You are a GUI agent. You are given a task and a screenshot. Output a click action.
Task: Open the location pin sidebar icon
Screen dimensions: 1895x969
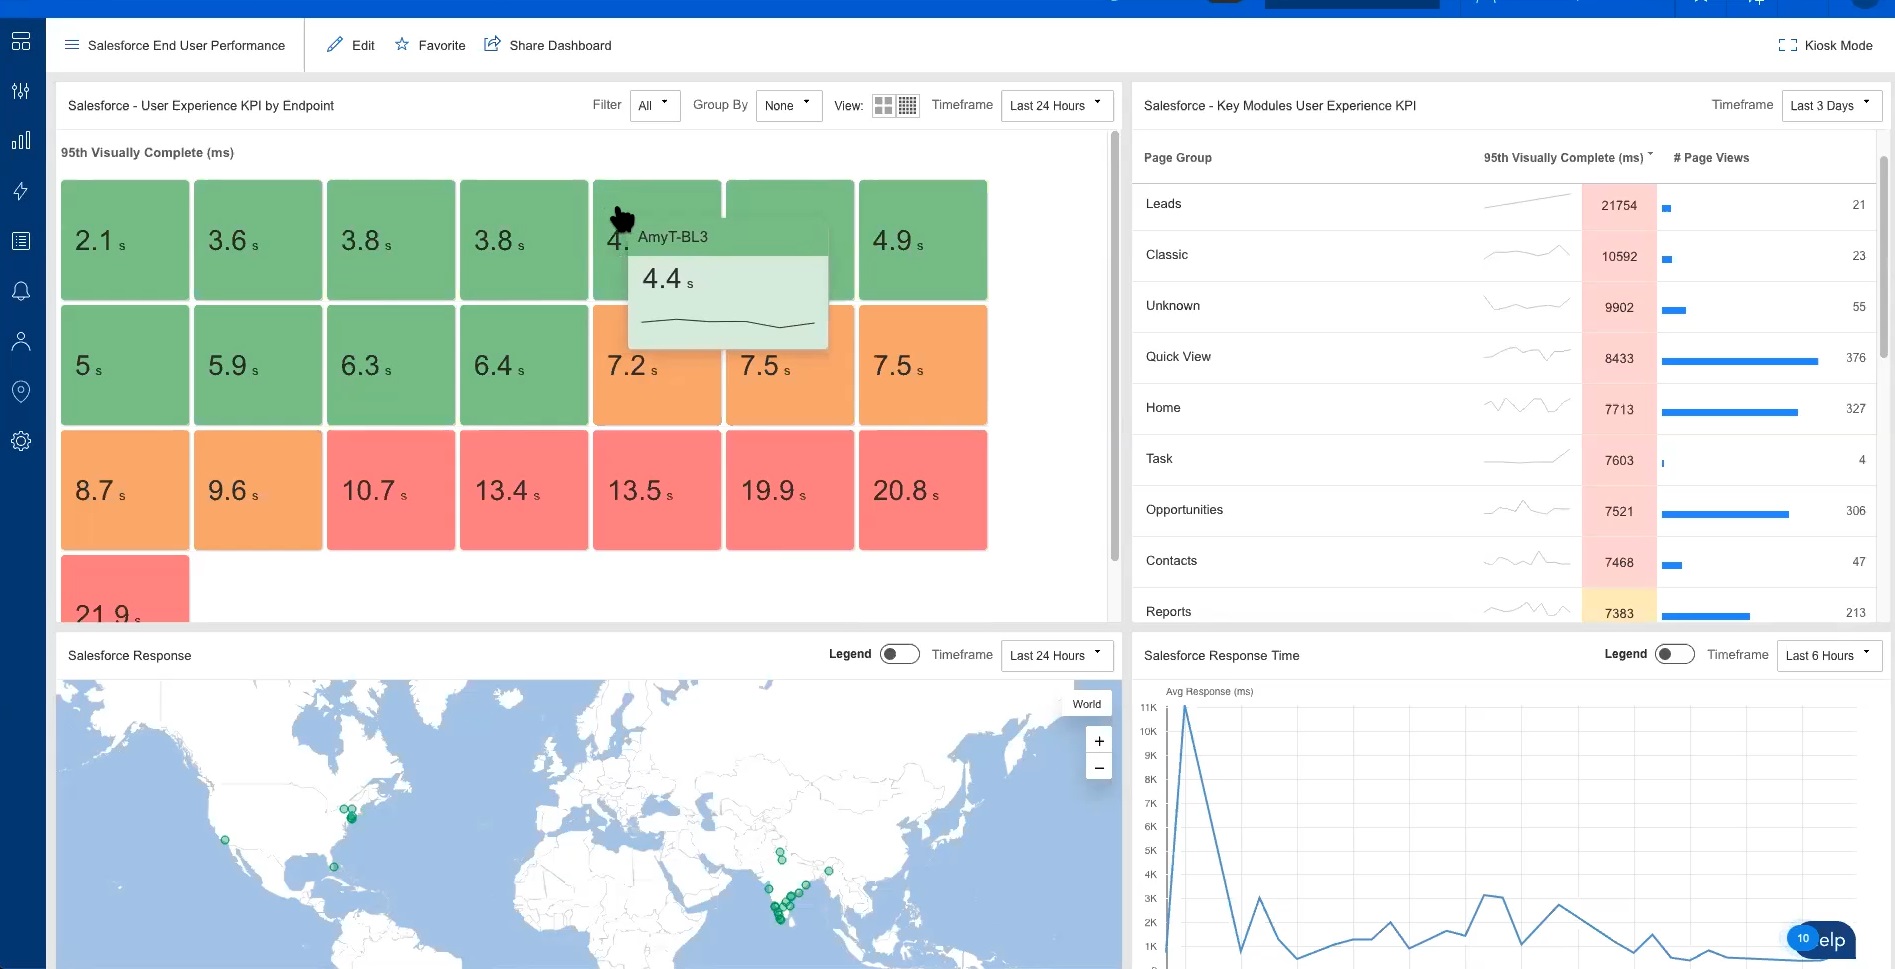[21, 391]
